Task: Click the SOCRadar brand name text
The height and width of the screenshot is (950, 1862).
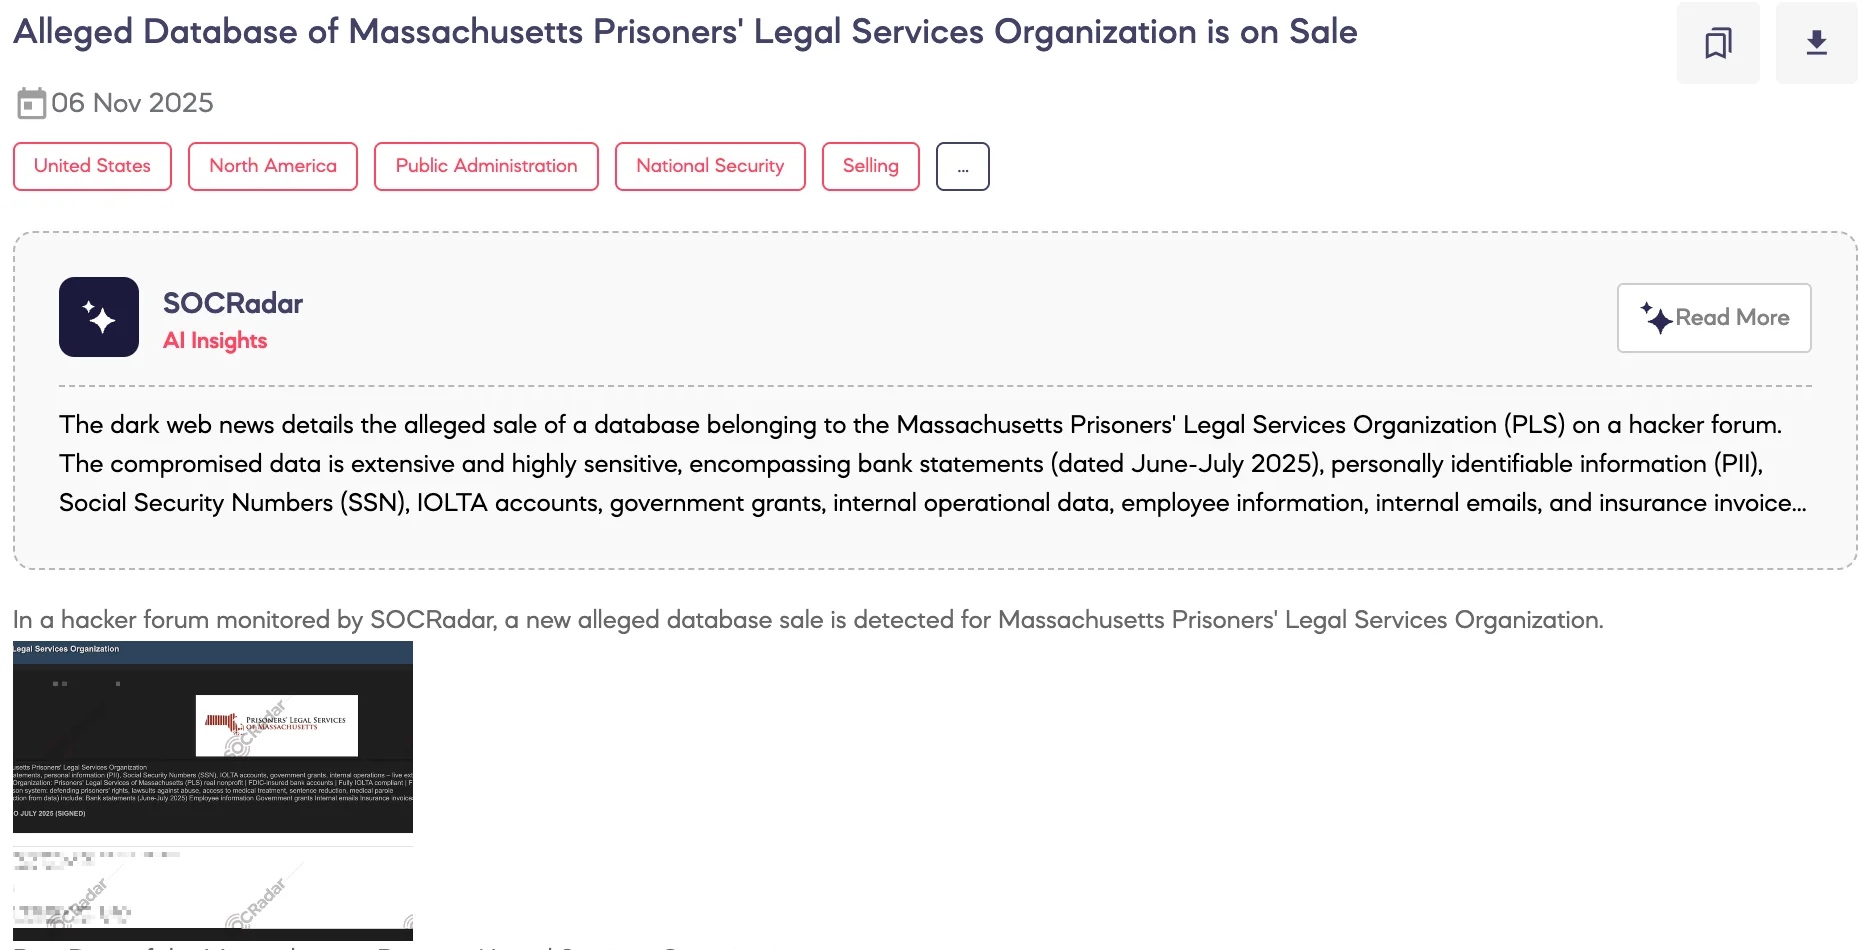Action: tap(233, 302)
